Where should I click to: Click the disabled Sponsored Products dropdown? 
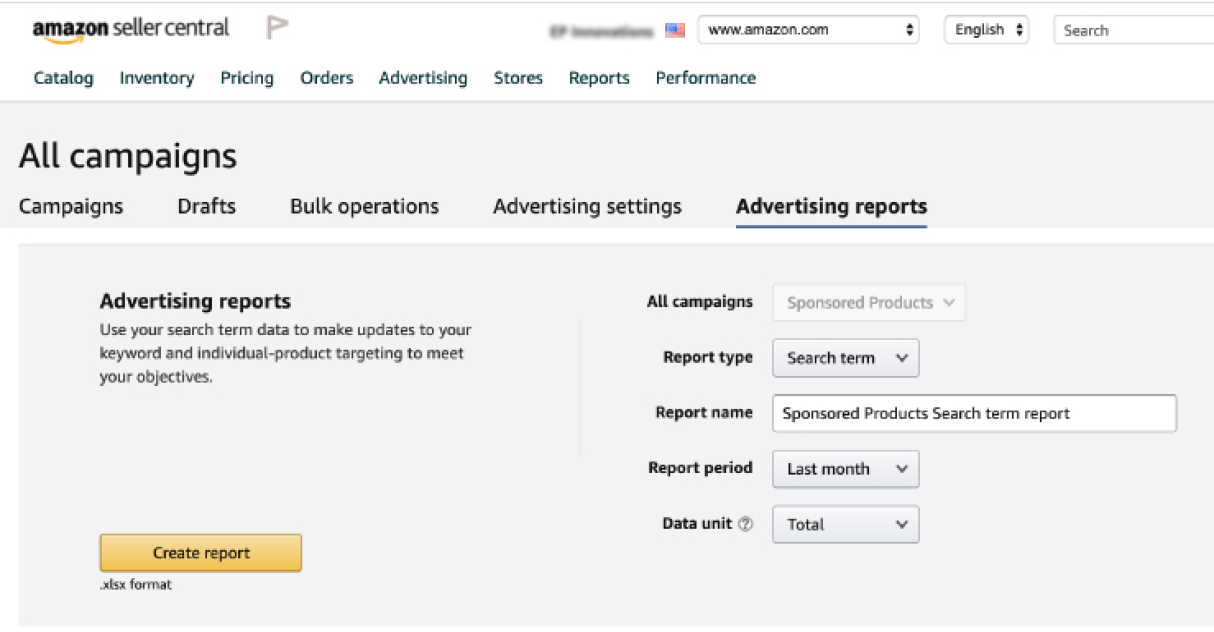click(x=869, y=303)
